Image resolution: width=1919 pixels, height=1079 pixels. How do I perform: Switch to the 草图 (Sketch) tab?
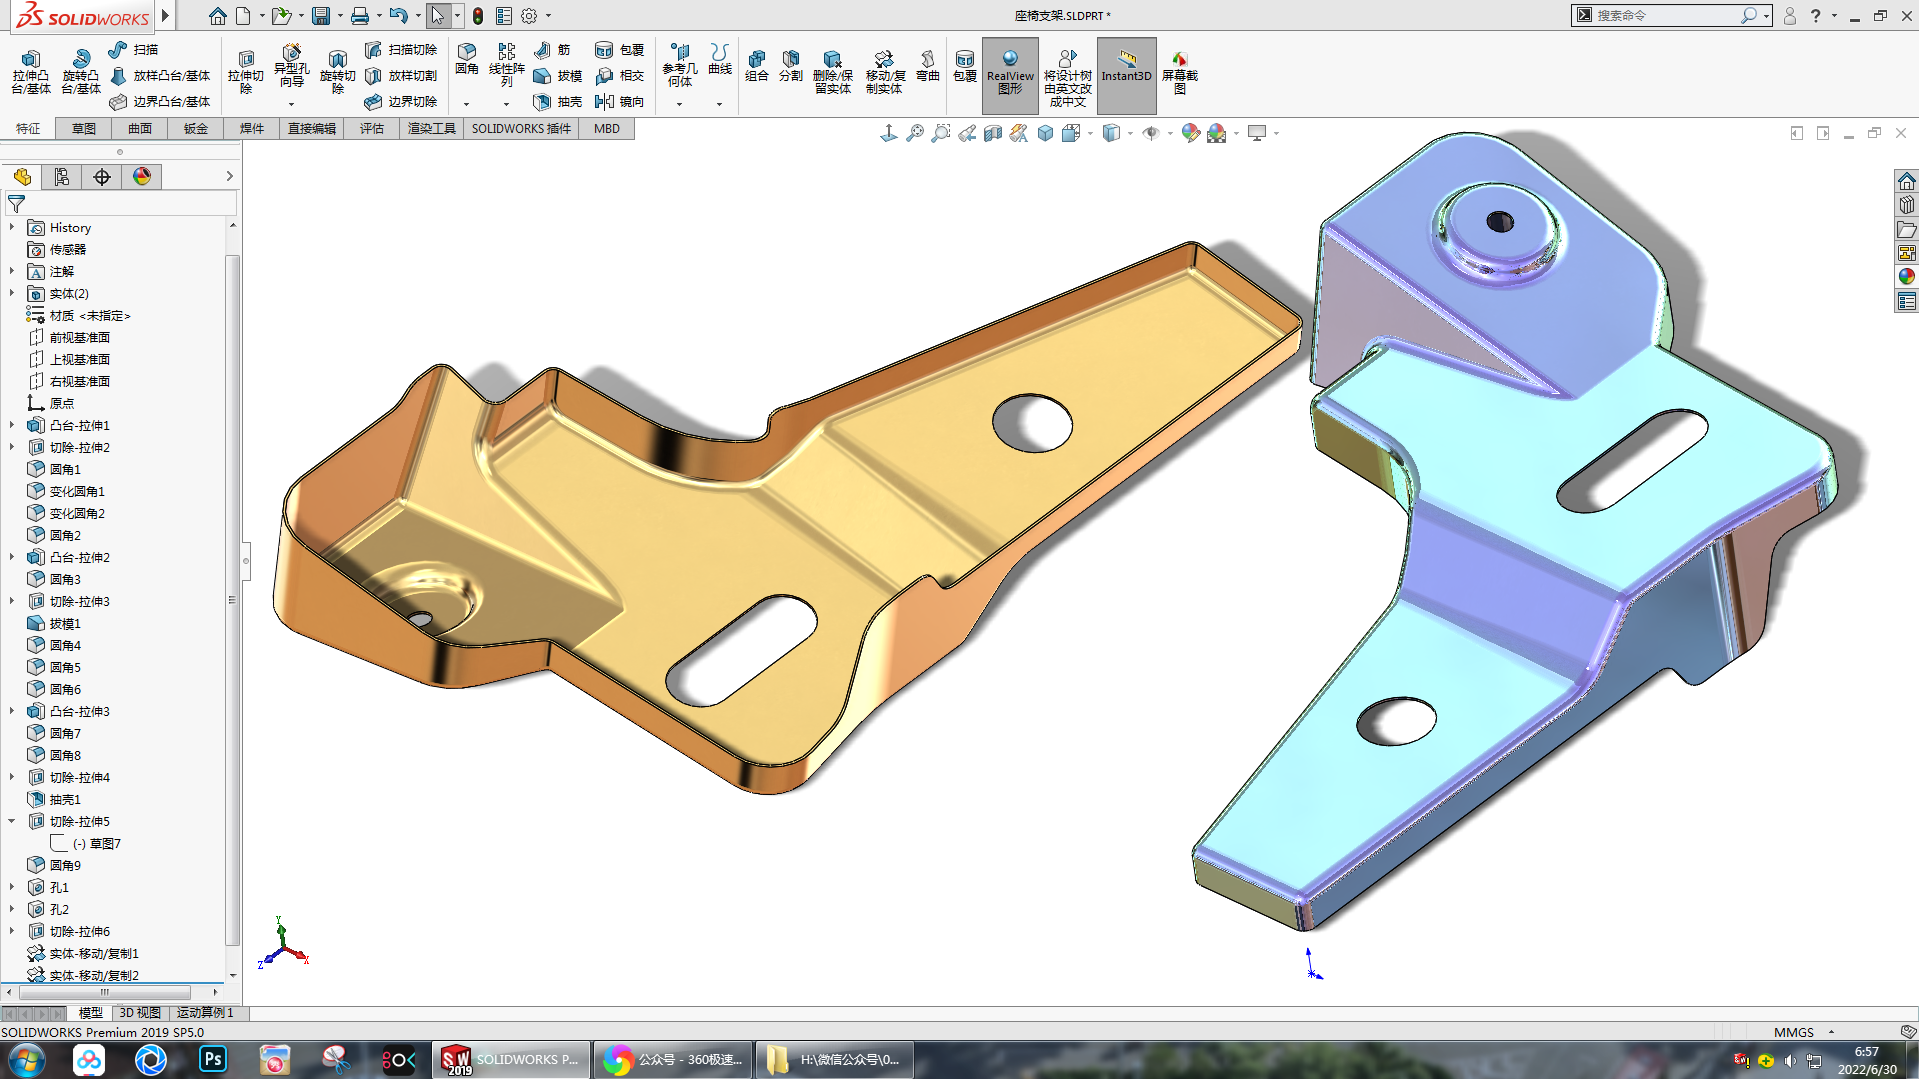point(84,129)
